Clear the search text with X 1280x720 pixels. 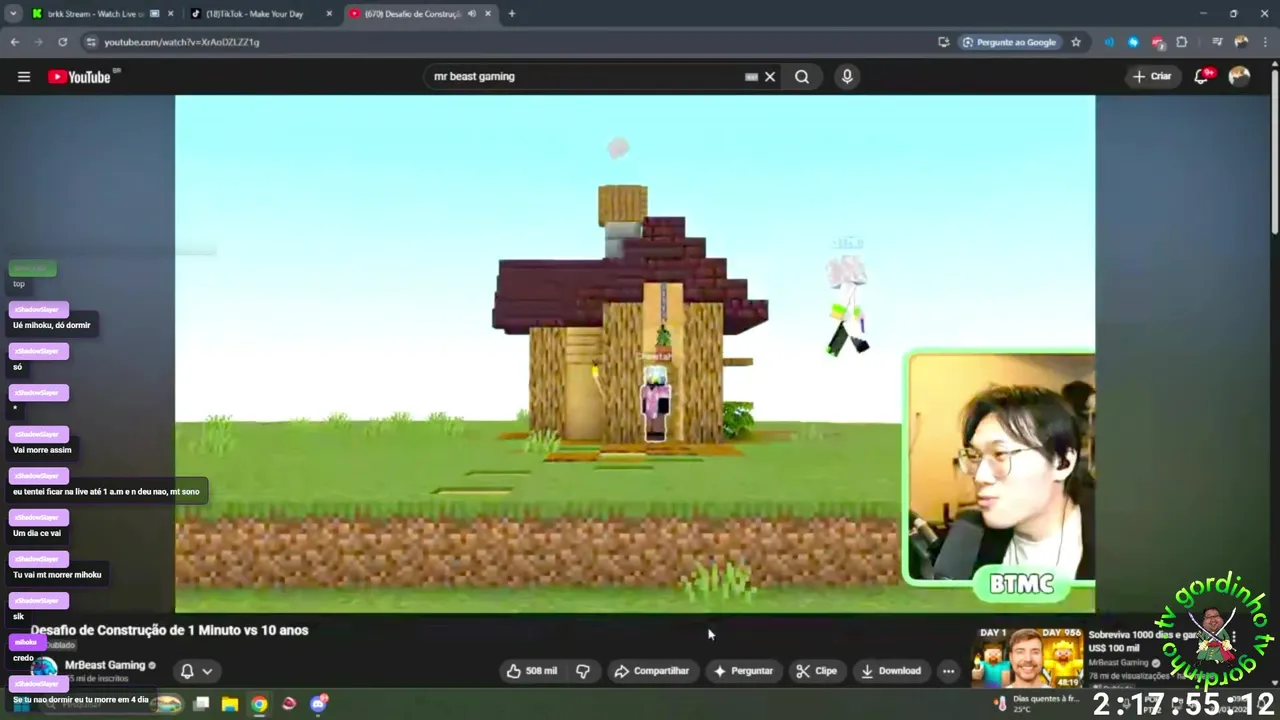pyautogui.click(x=770, y=77)
